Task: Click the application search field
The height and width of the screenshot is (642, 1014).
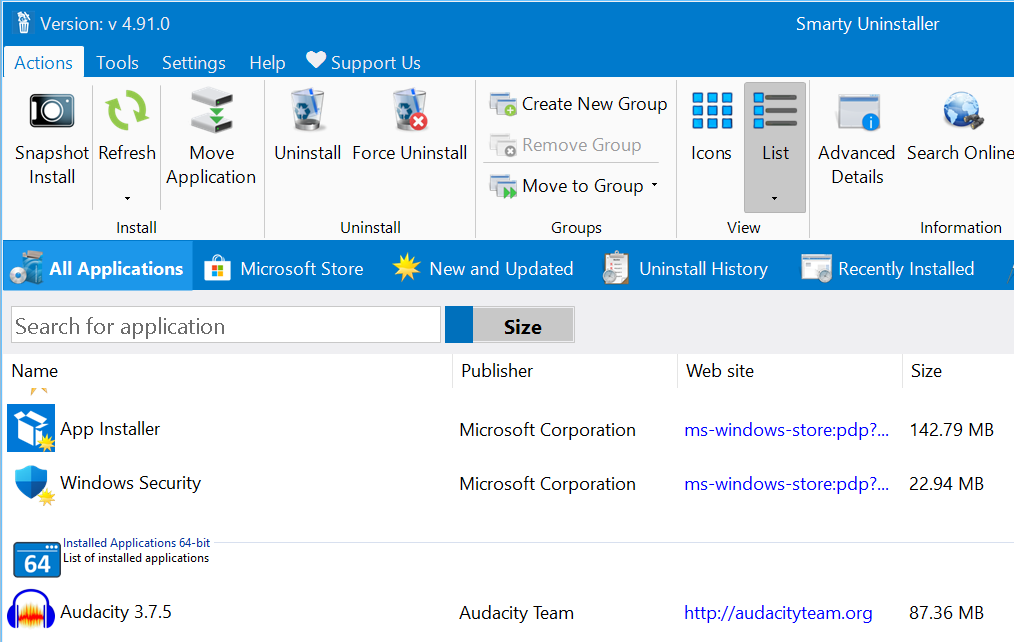Action: [225, 324]
